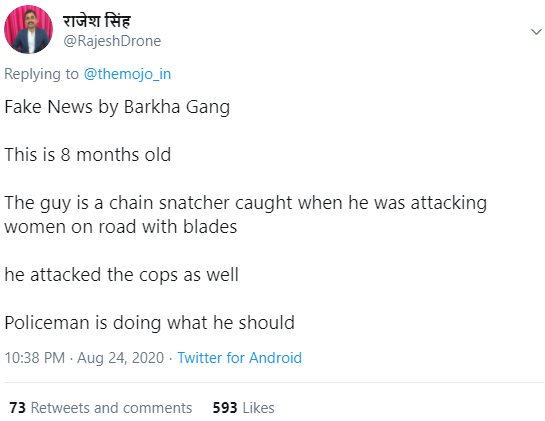545x421 pixels.
Task: Click the Aug 24, 2020 date
Action: pyautogui.click(x=120, y=358)
